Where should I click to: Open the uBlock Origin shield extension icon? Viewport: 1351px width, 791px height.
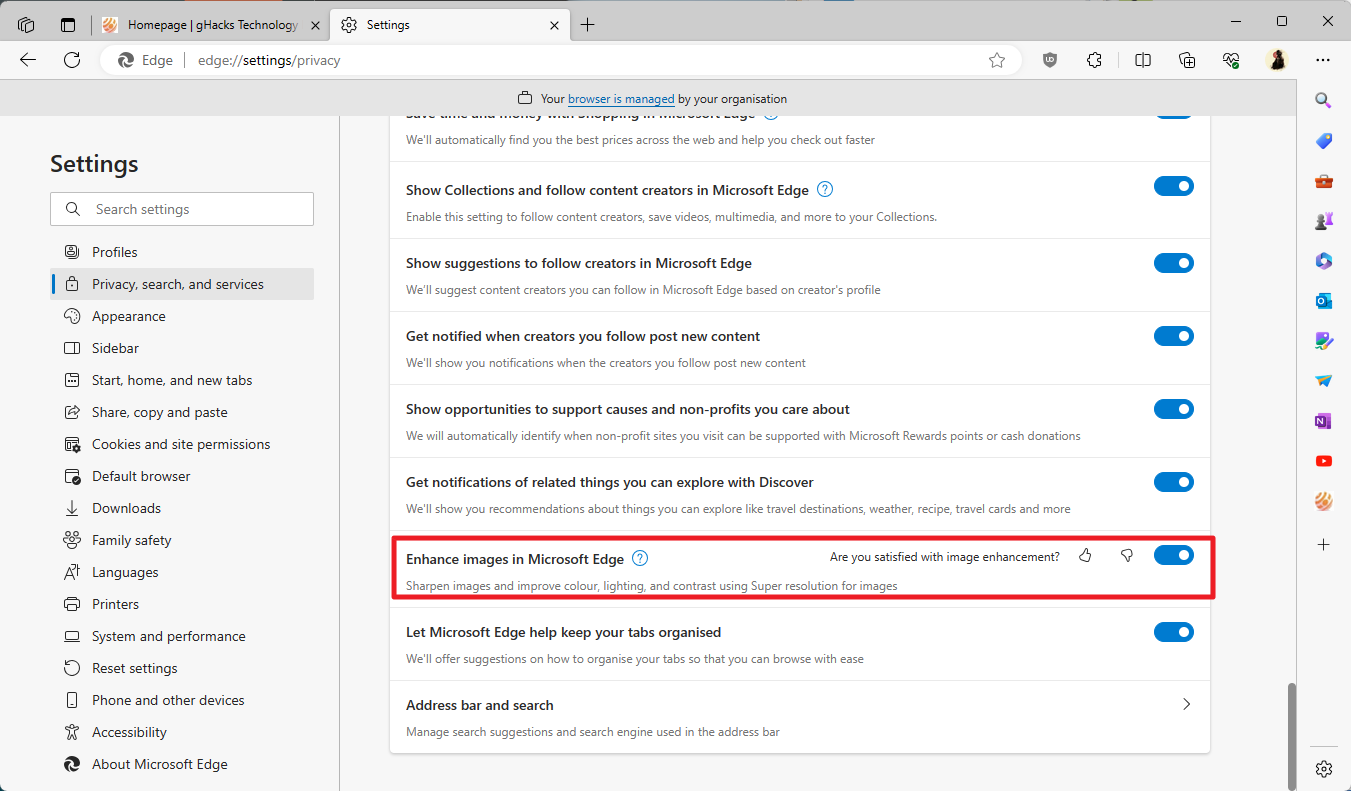1050,60
